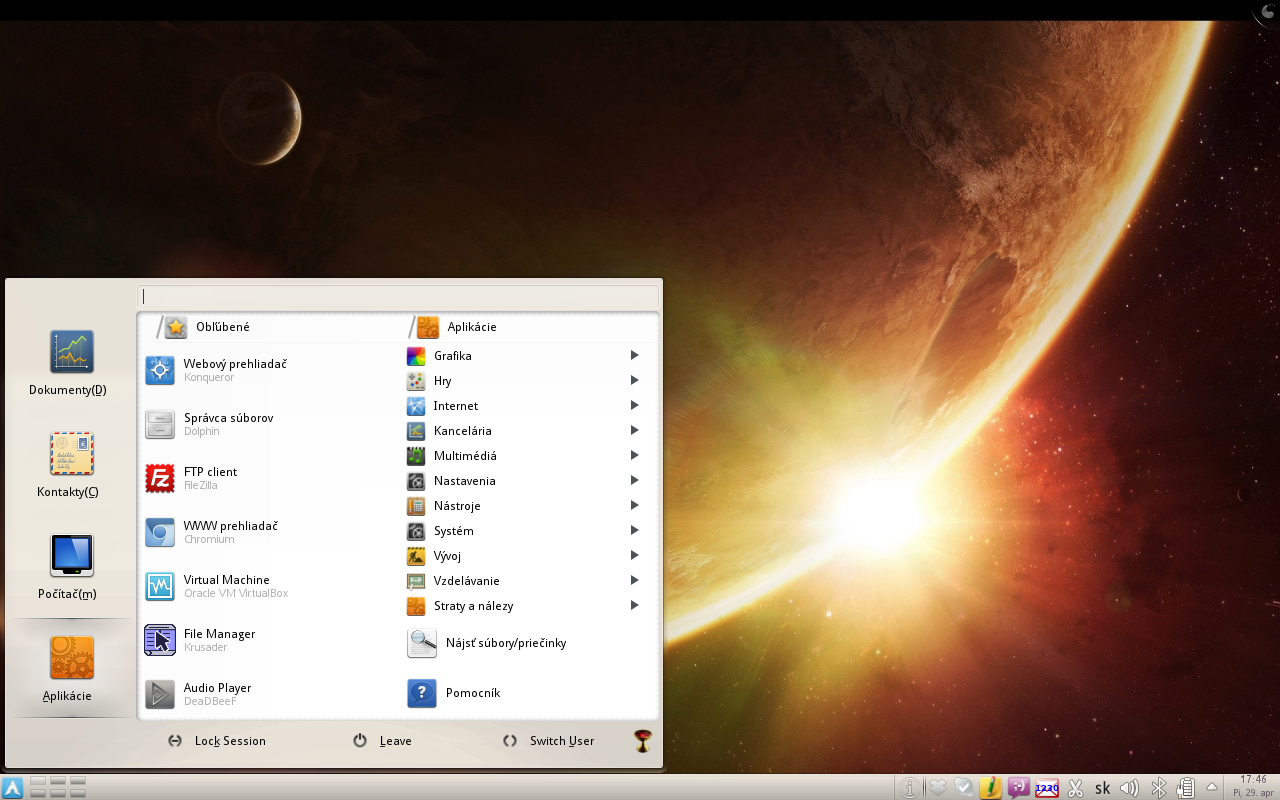Image resolution: width=1280 pixels, height=800 pixels.
Task: Expand the Grafika submenu arrow
Action: pyautogui.click(x=635, y=355)
